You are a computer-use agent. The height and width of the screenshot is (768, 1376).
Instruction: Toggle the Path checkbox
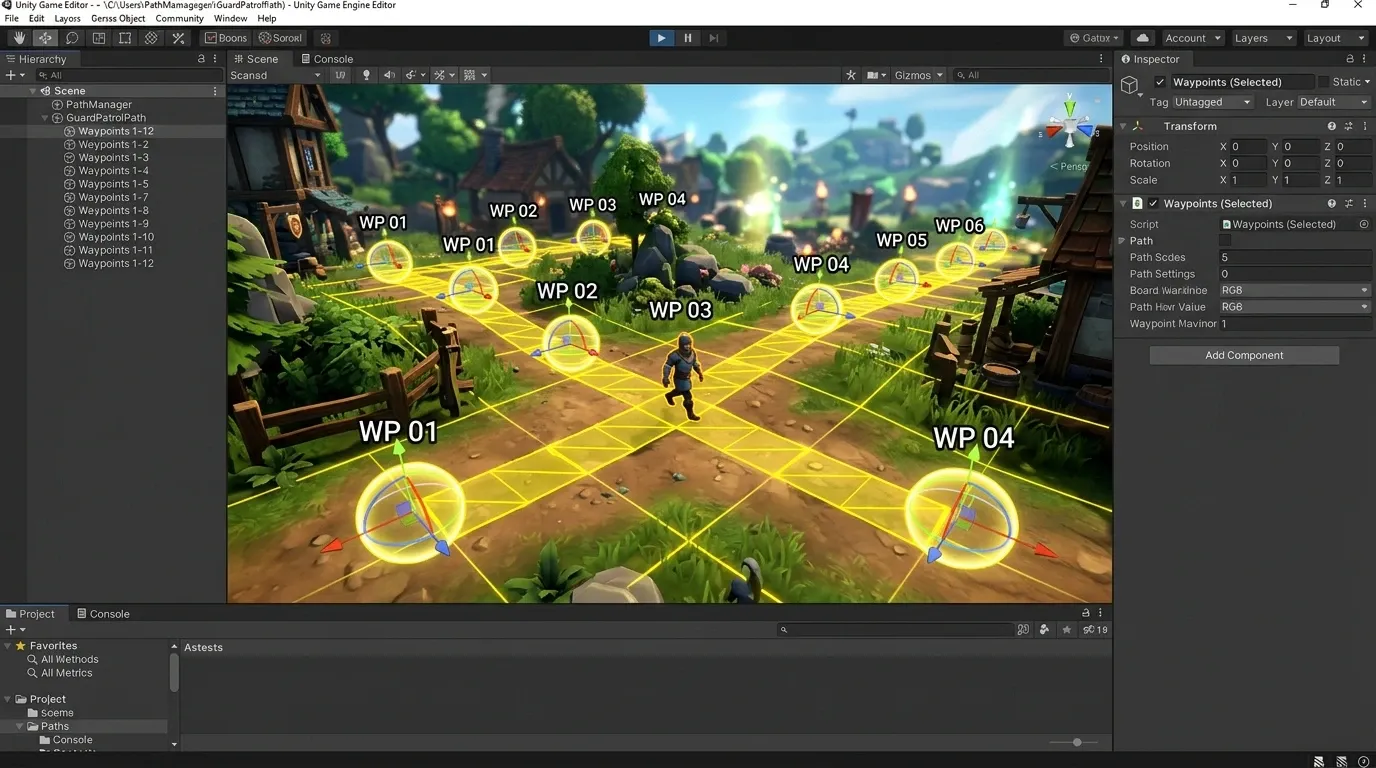click(1225, 241)
